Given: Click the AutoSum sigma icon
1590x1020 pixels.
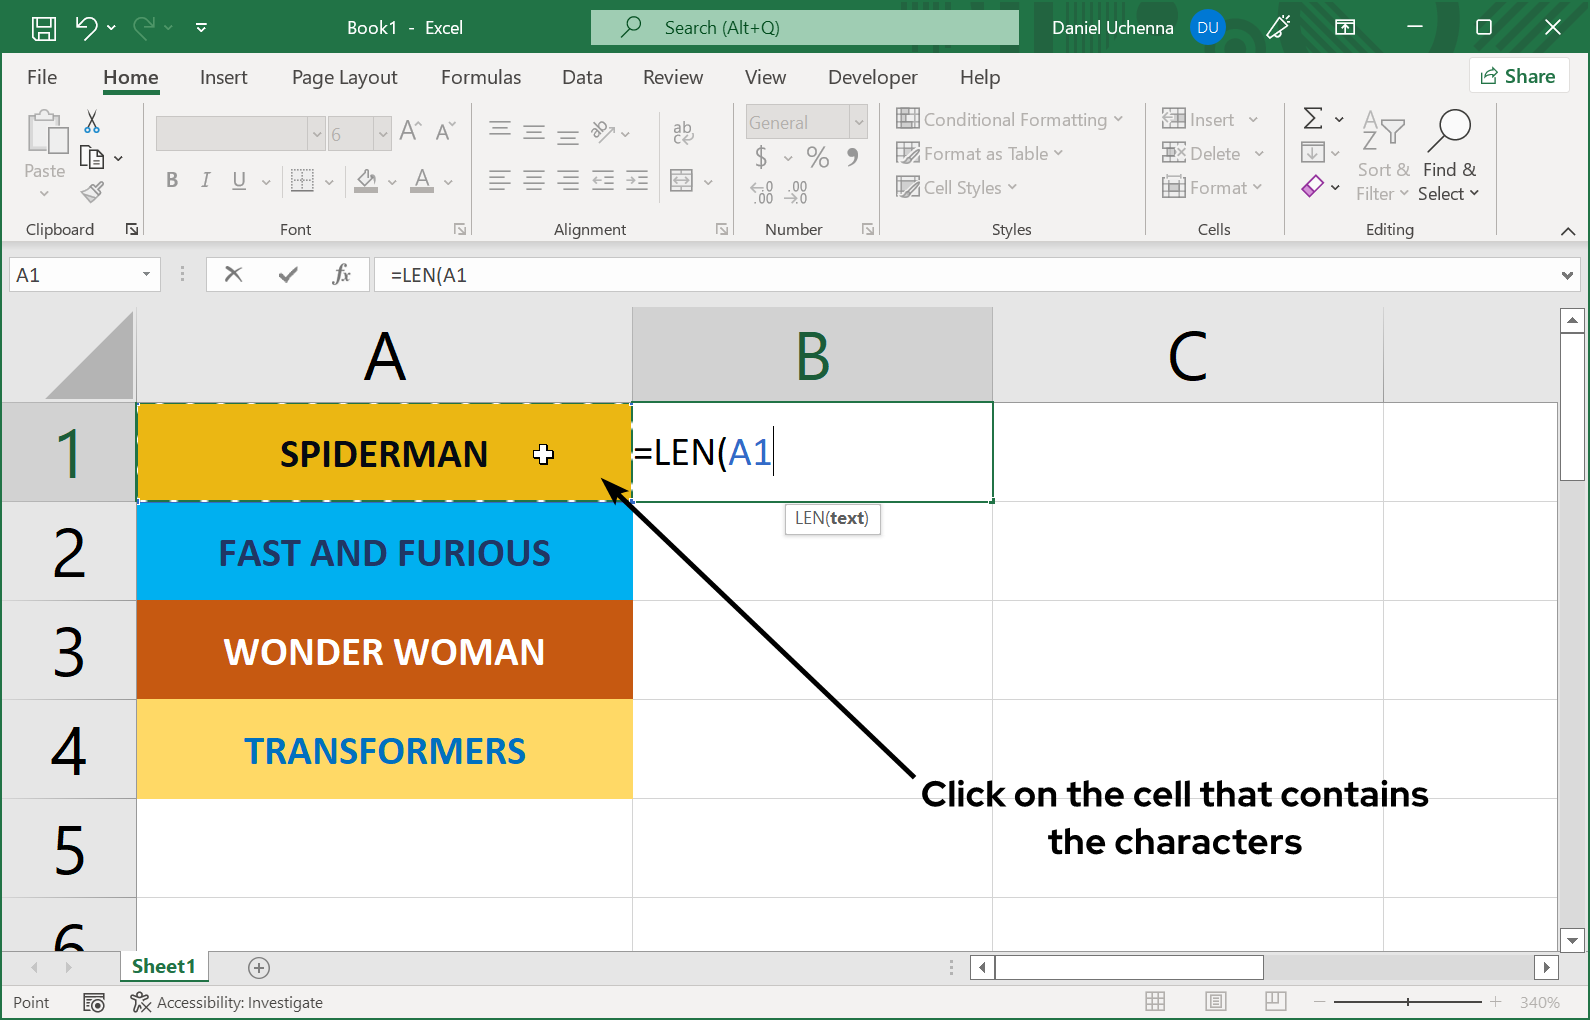Looking at the screenshot, I should (x=1313, y=119).
